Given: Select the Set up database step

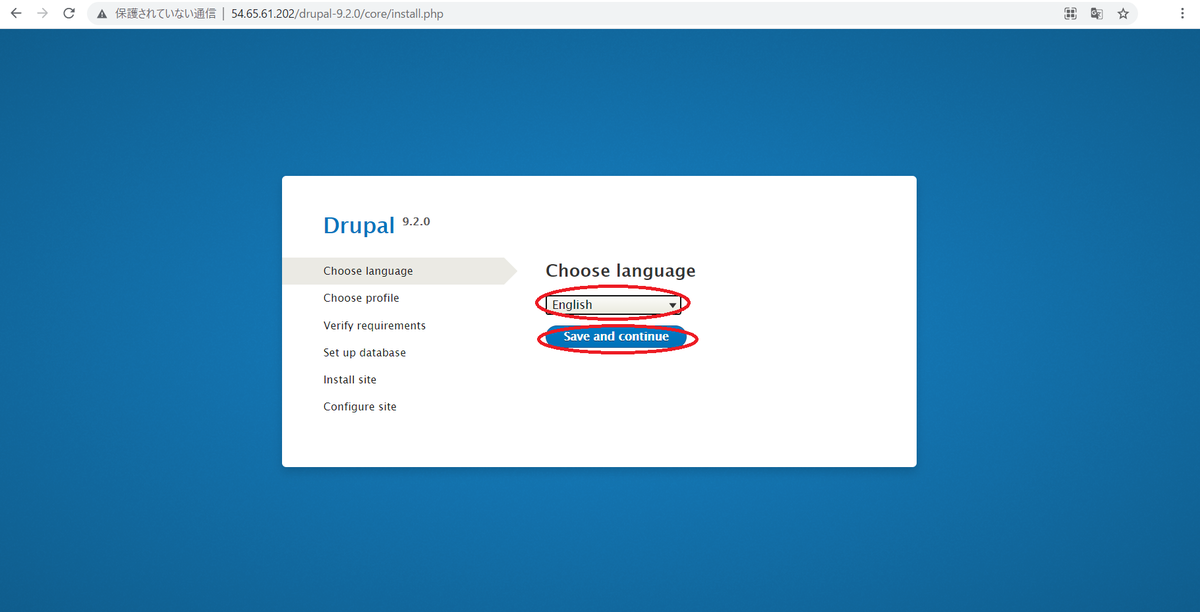Looking at the screenshot, I should pos(364,353).
